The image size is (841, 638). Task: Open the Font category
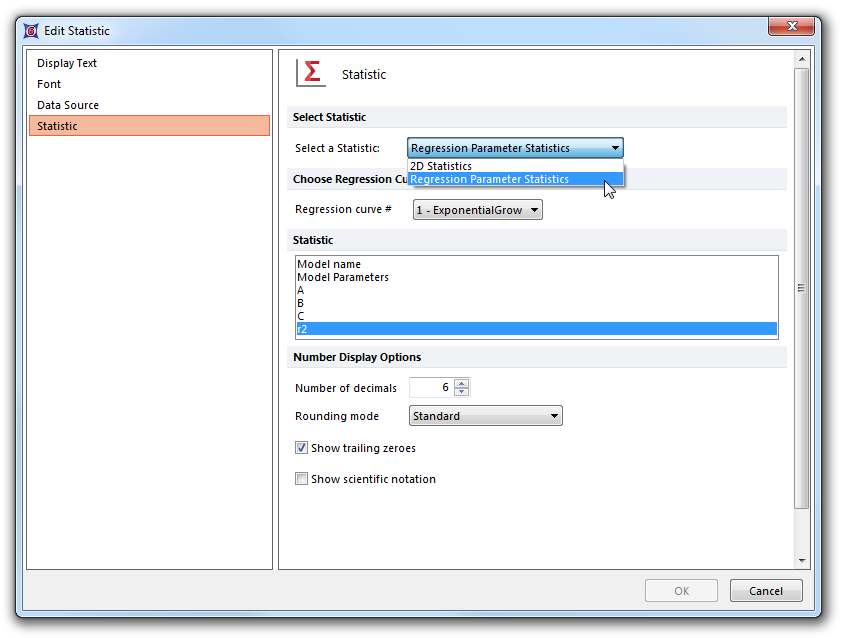pyautogui.click(x=49, y=84)
